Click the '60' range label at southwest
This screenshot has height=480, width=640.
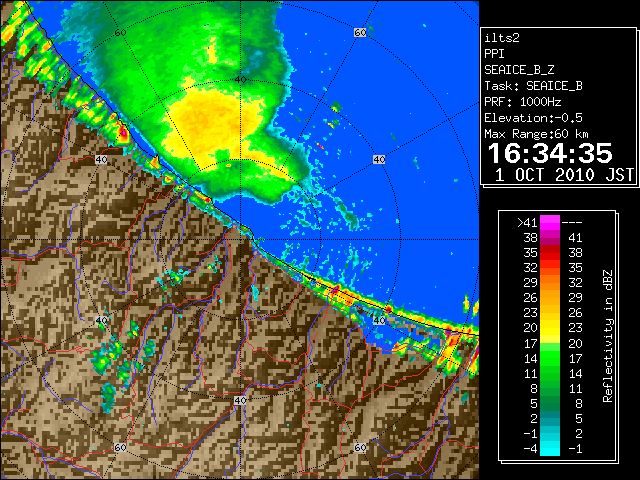120,448
